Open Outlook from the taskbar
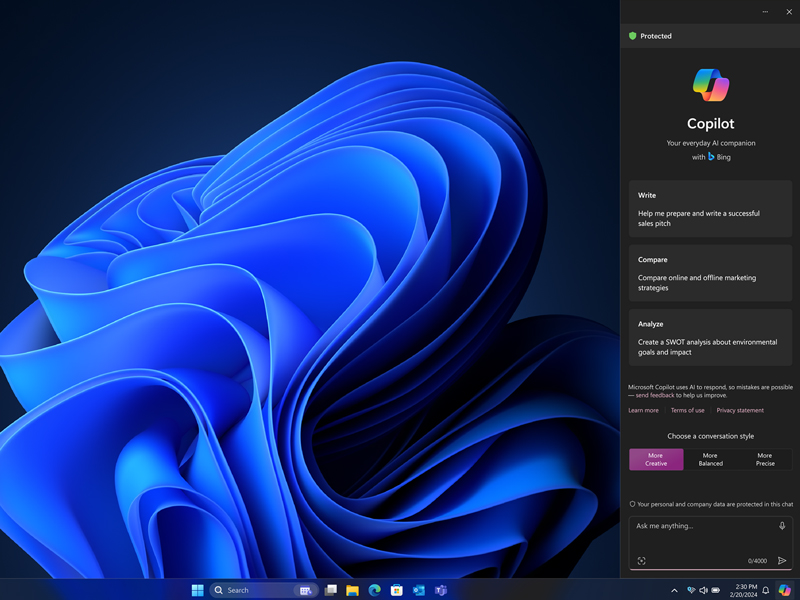 click(x=419, y=590)
